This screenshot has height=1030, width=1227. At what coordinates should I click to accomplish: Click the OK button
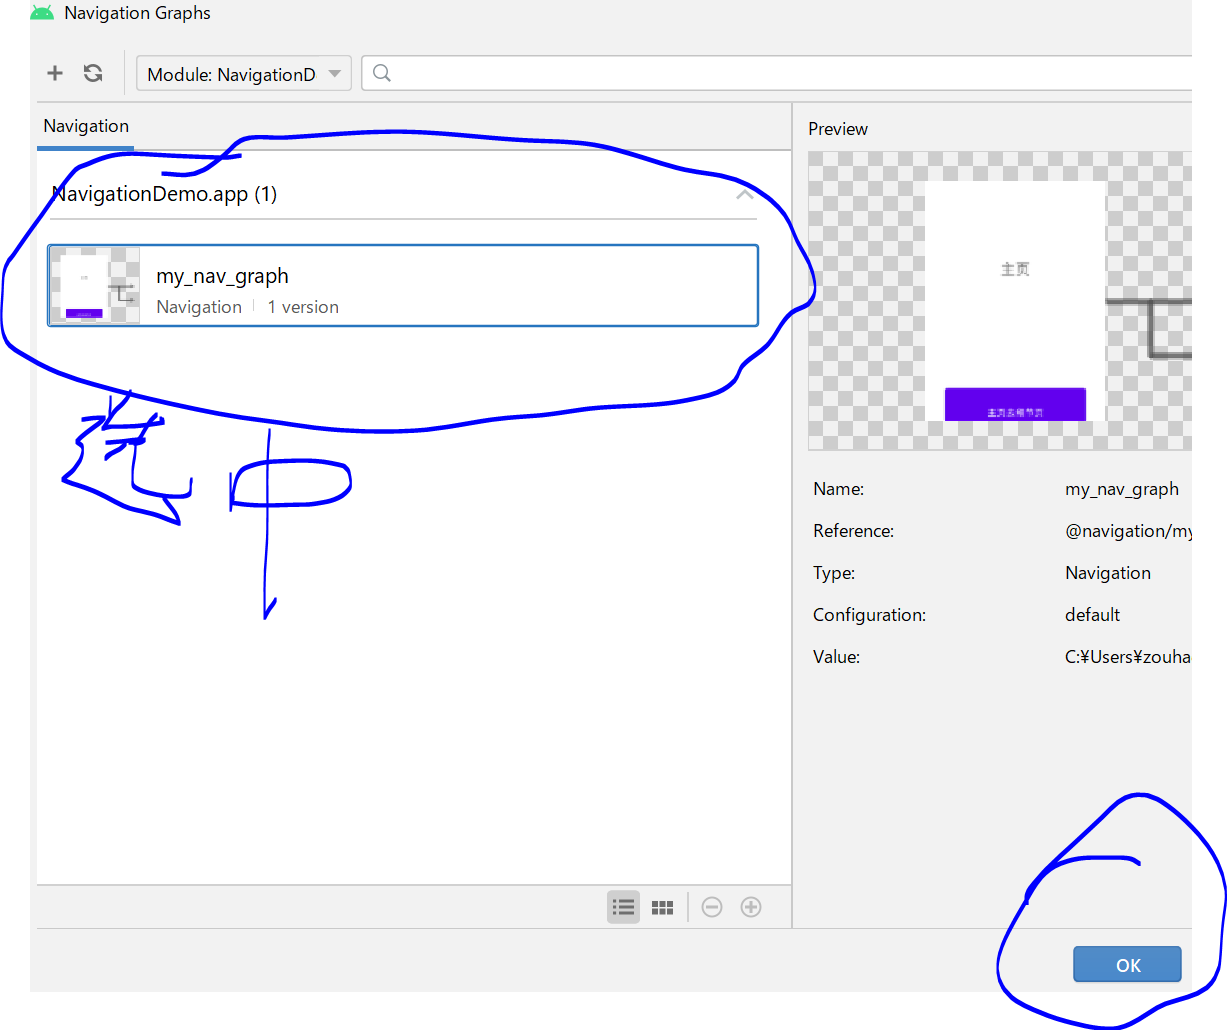1127,965
